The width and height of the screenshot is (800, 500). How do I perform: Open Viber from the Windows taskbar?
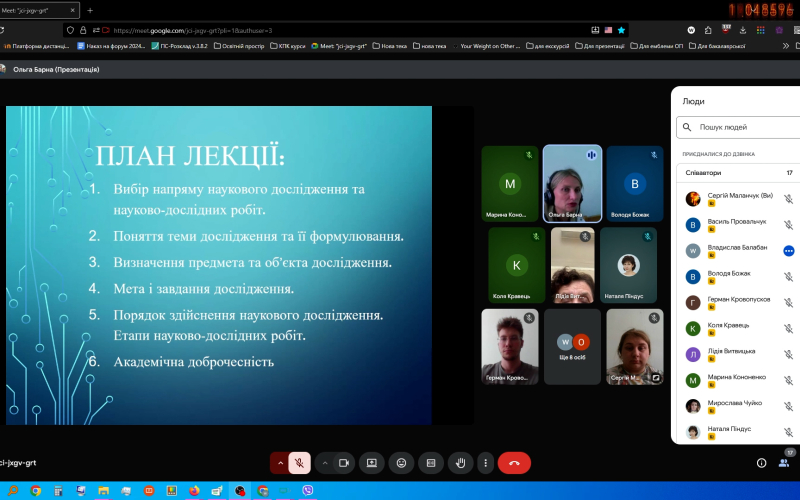pyautogui.click(x=306, y=491)
